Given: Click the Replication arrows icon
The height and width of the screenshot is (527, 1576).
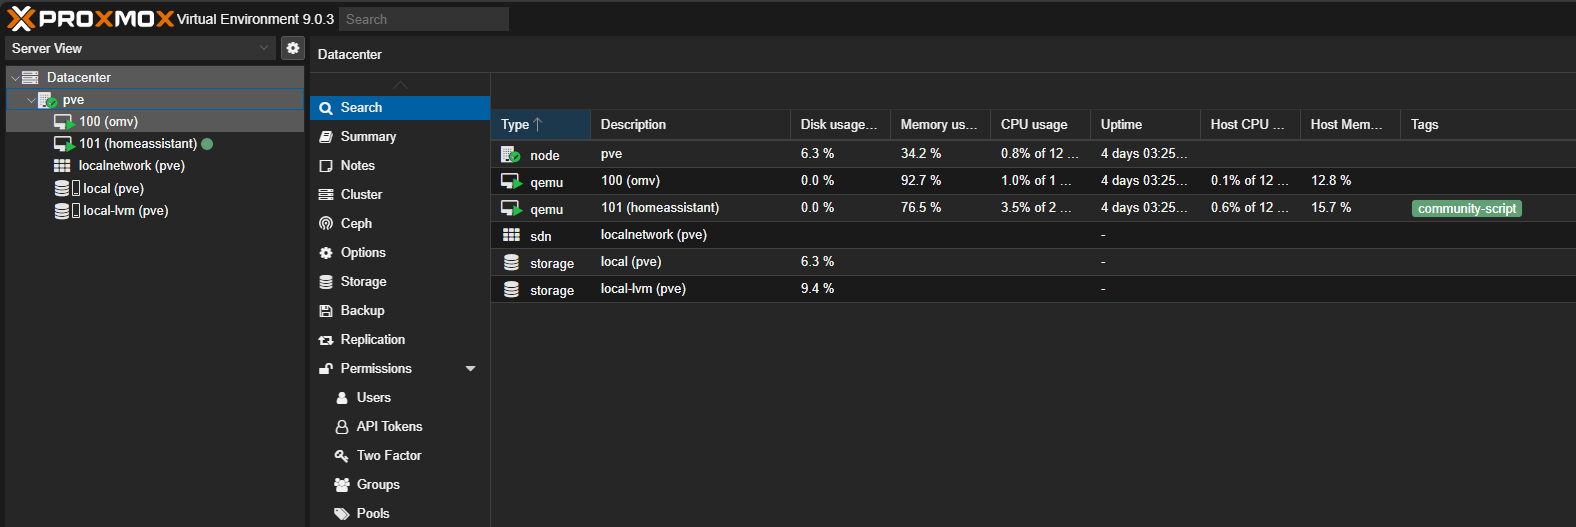Looking at the screenshot, I should 326,340.
